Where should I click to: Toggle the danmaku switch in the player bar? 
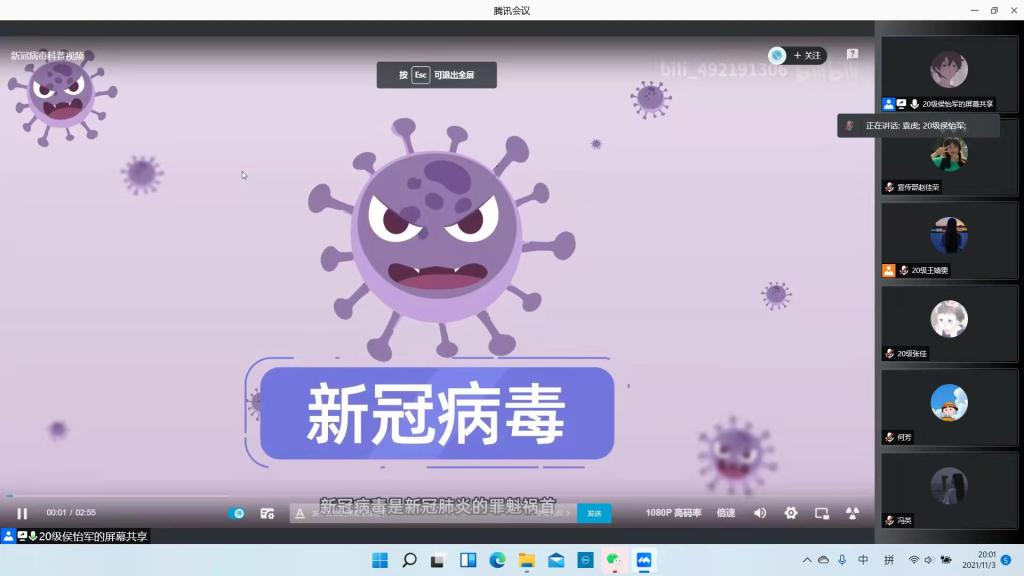click(237, 513)
